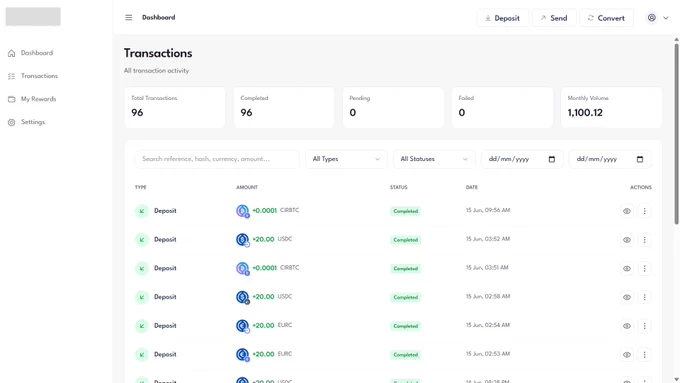Click deposit arrow icon on 03:51 AM row
Image resolution: width=680 pixels, height=383 pixels.
point(142,268)
